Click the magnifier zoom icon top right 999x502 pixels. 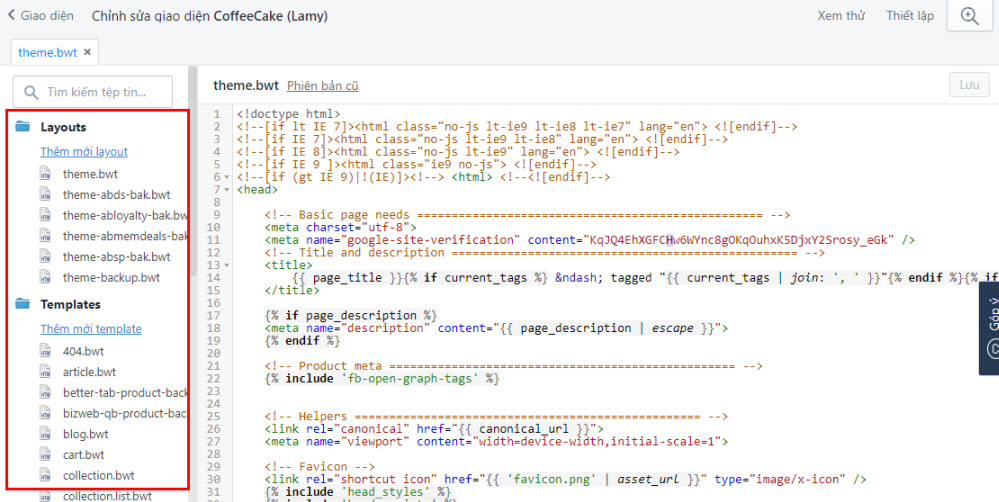[969, 16]
